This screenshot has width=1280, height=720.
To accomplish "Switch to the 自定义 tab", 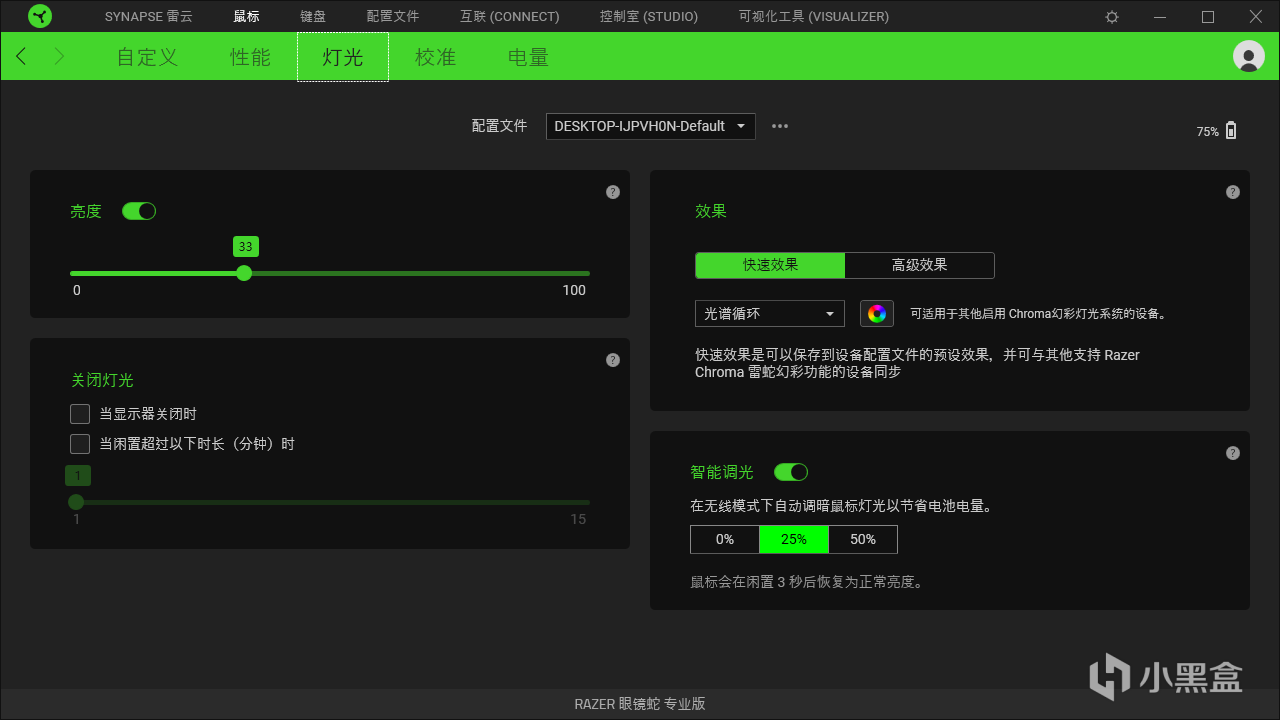I will pos(148,57).
